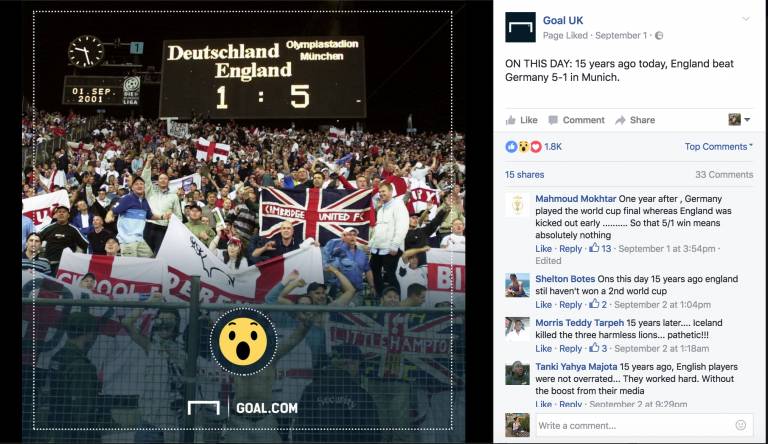Click the Comment action on the post
The height and width of the screenshot is (444, 768).
point(576,120)
